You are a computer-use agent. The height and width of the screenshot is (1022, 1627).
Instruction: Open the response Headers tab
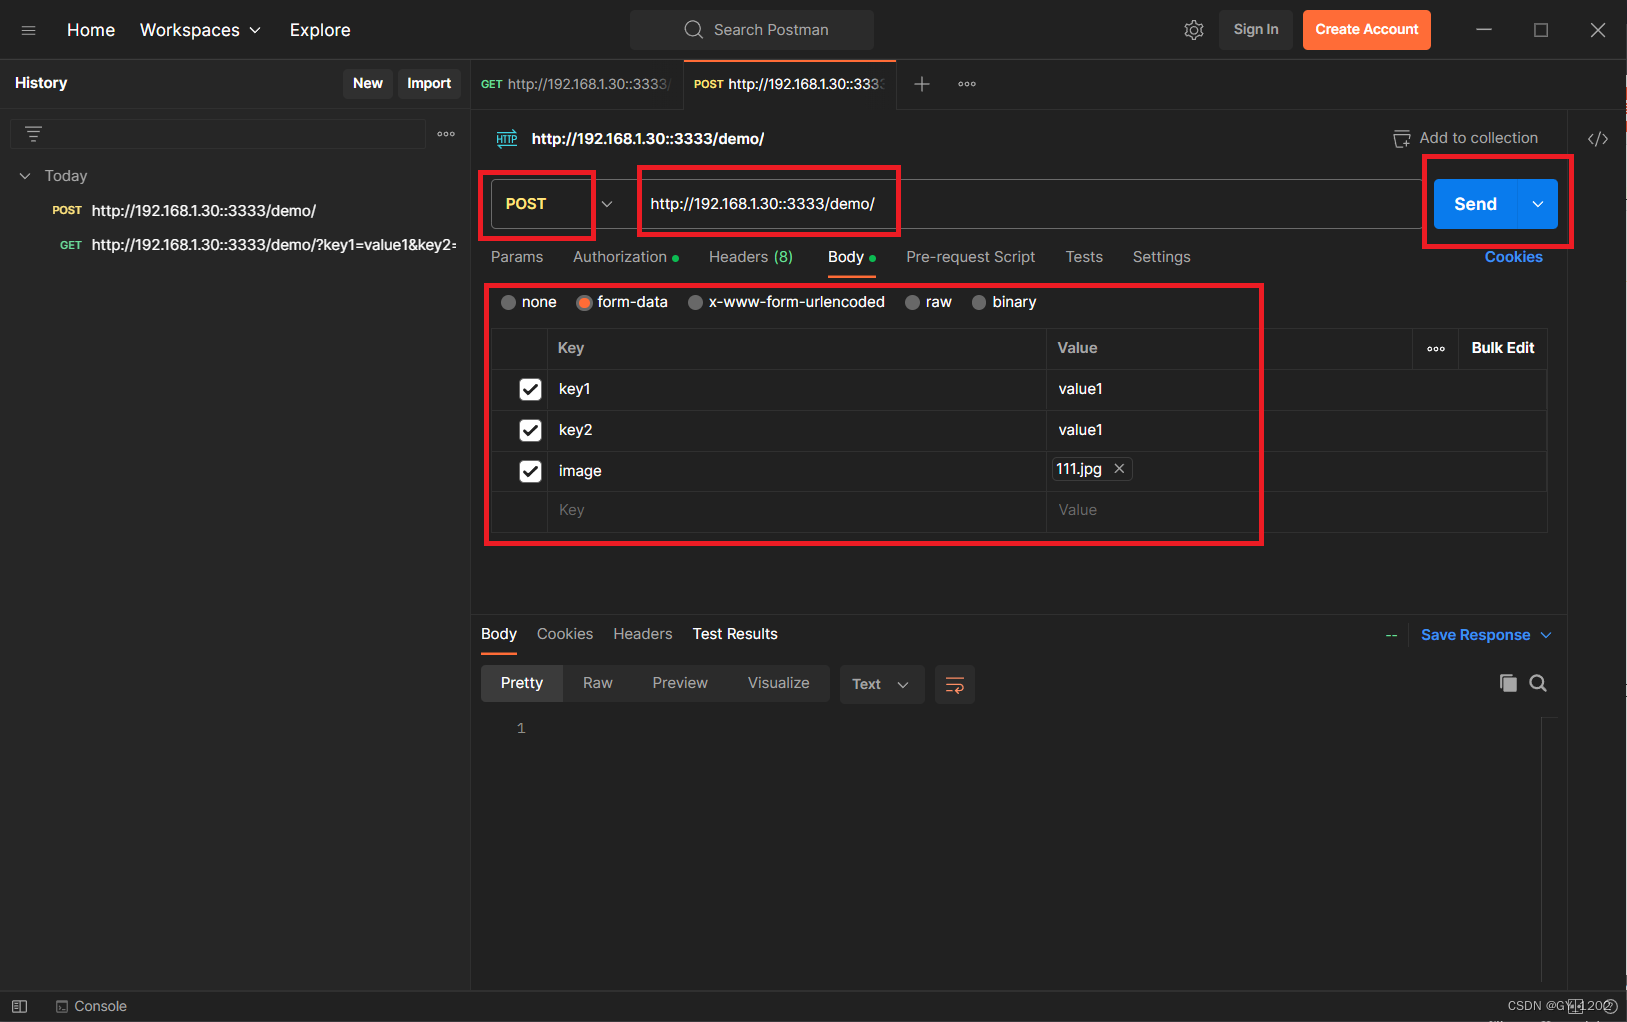[642, 634]
